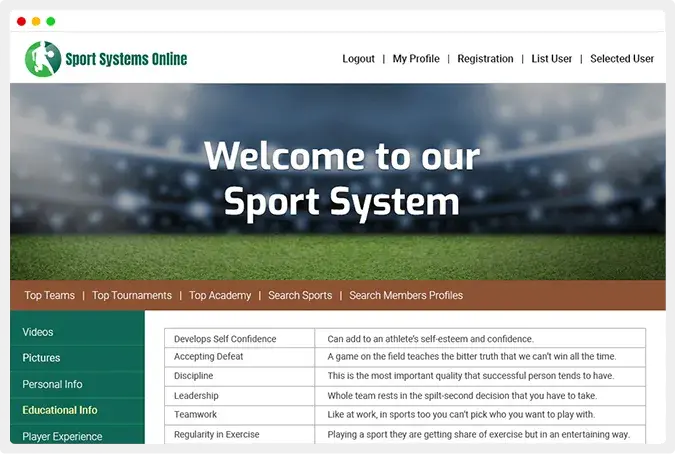Open the Top Tournaments menu item

pos(132,295)
